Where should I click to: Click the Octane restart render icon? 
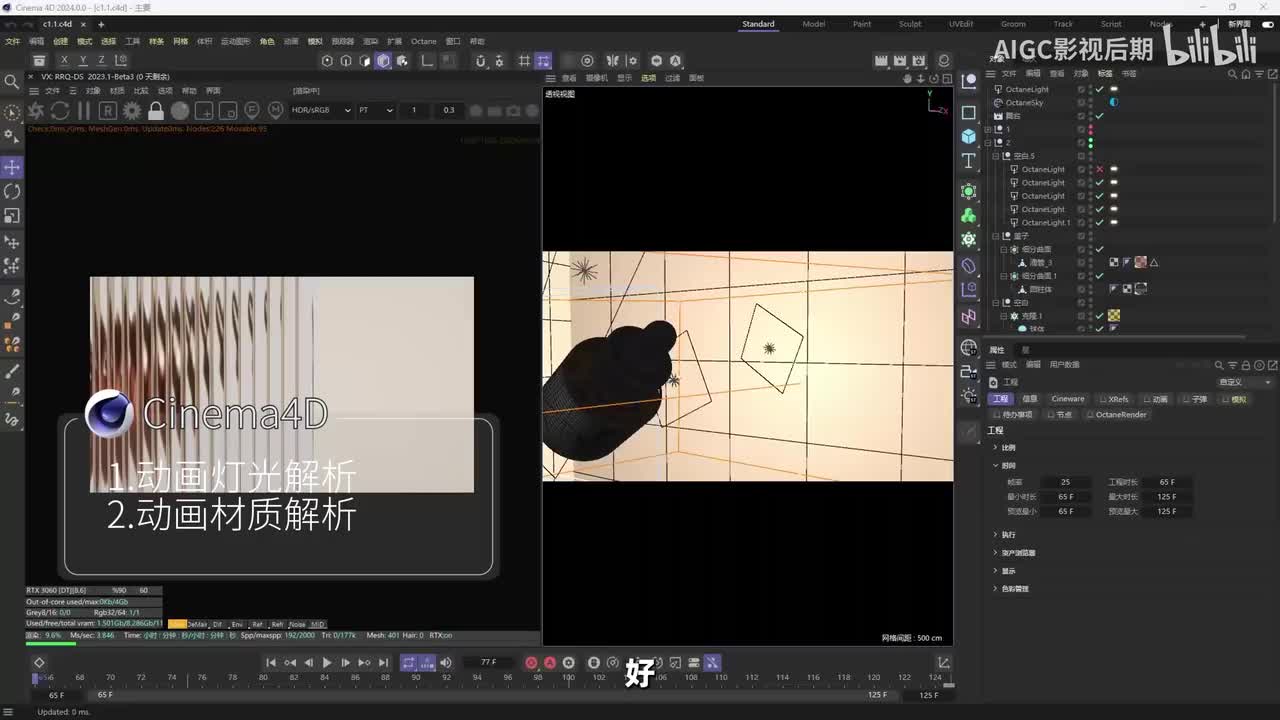60,110
